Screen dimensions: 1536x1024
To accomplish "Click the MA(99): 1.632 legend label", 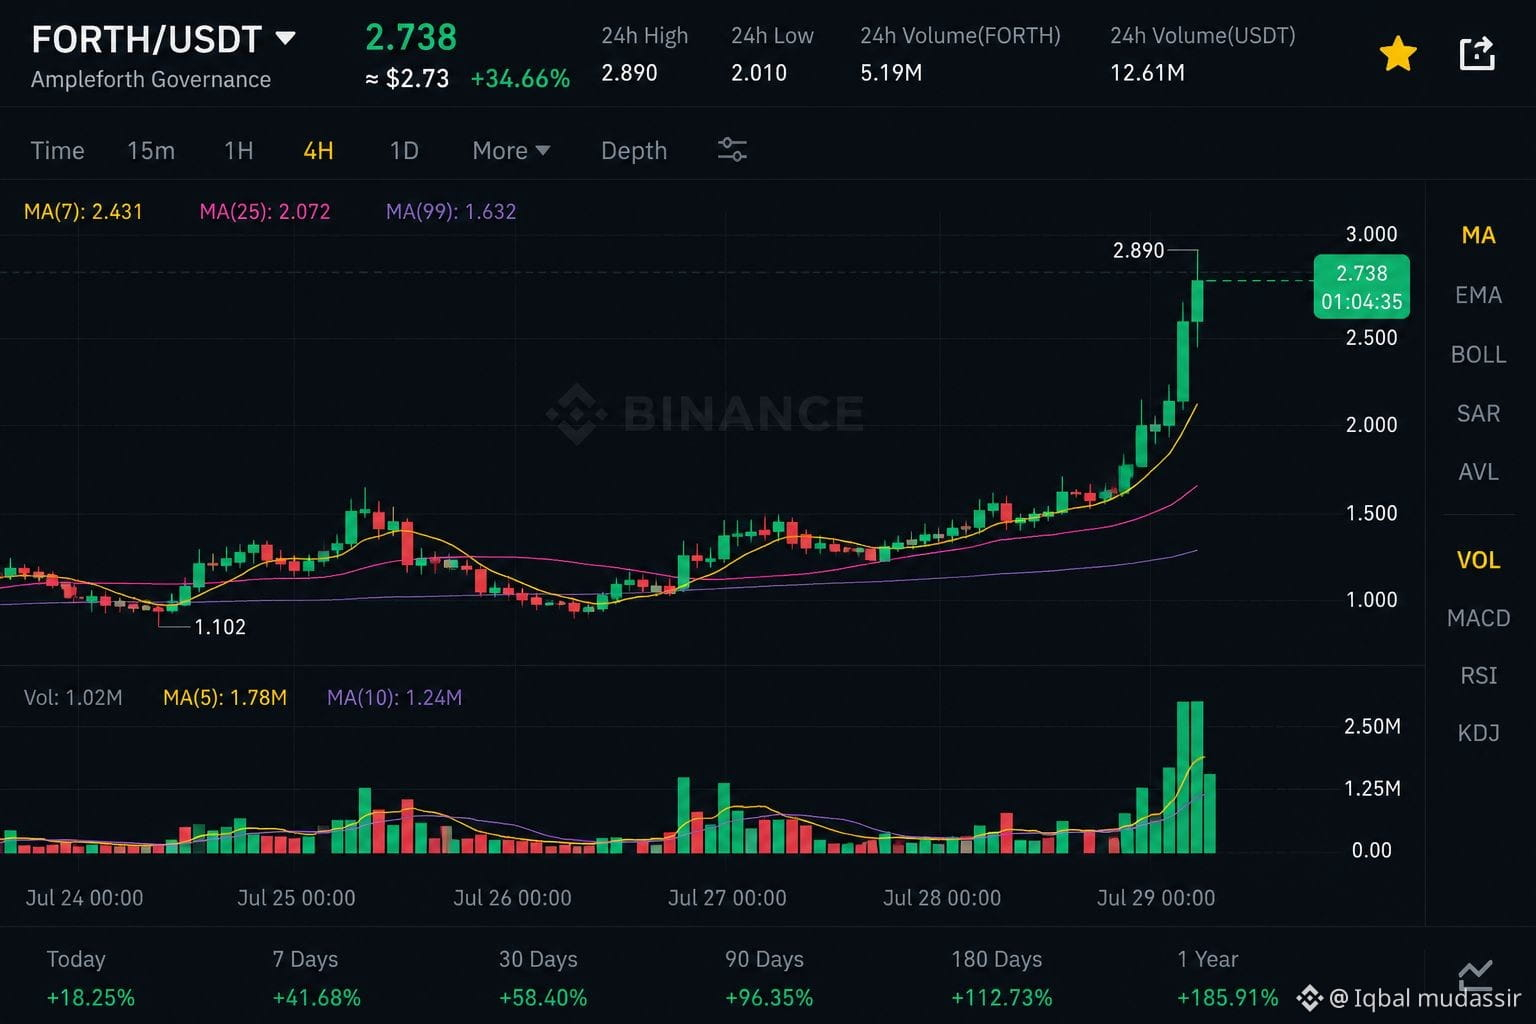I will pos(451,211).
